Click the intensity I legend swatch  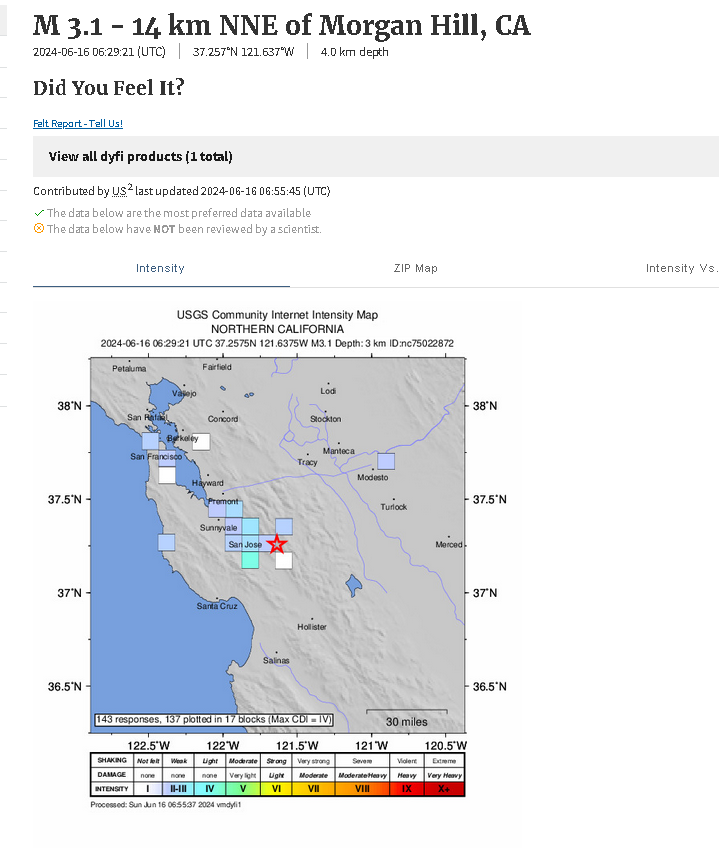pos(148,789)
